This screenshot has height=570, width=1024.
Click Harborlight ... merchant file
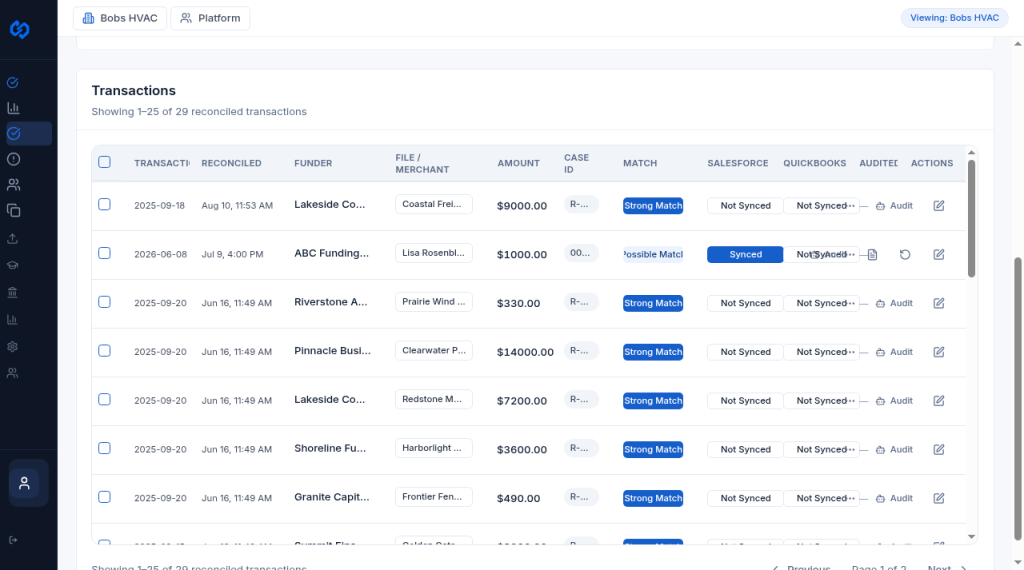(x=434, y=448)
